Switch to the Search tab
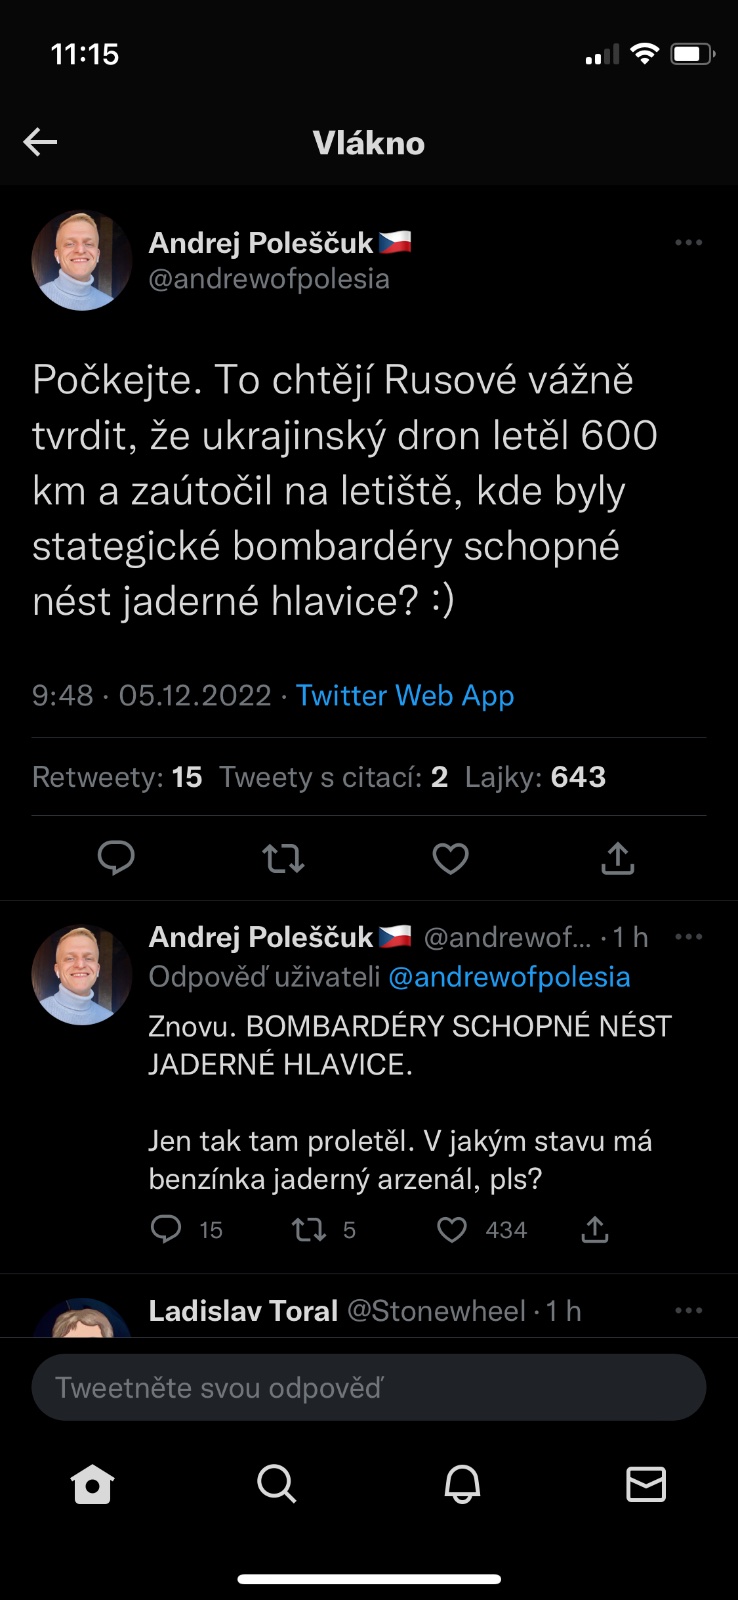This screenshot has height=1600, width=738. [x=277, y=1485]
